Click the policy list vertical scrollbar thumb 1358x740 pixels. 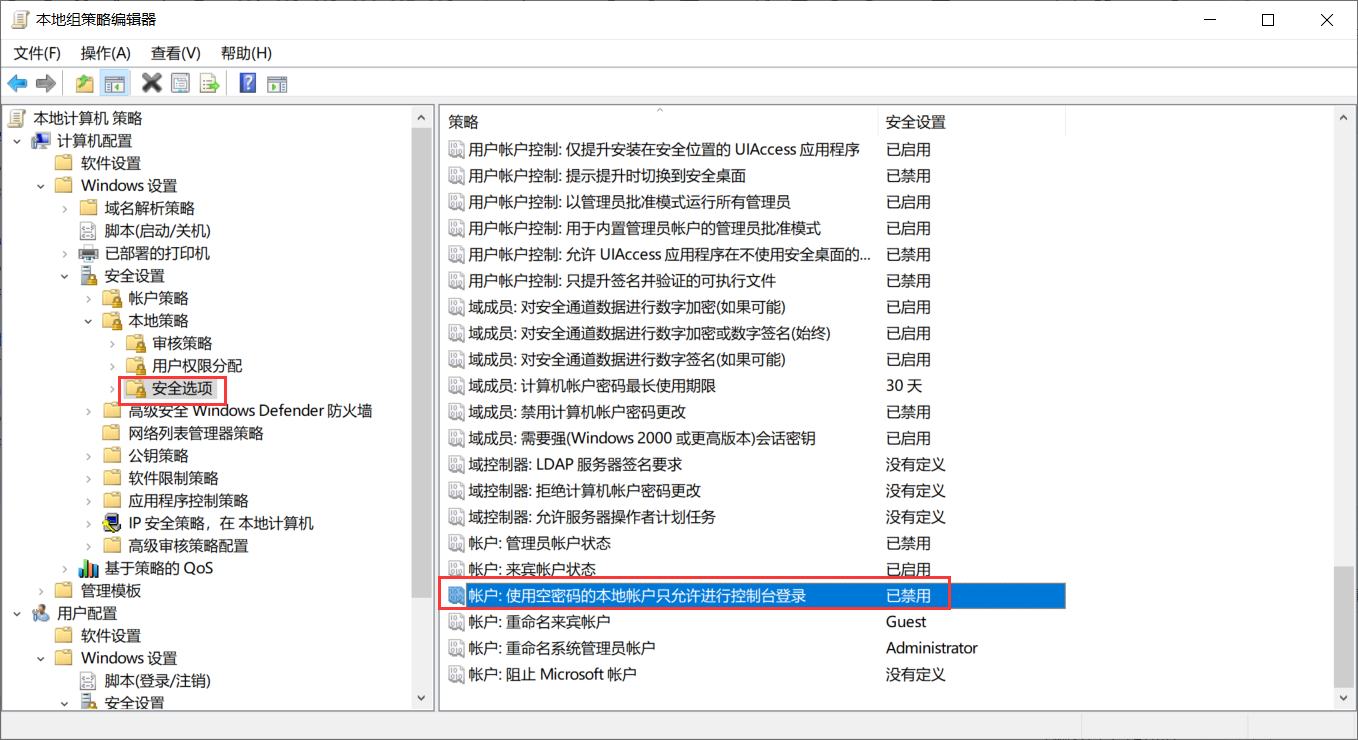tap(1343, 626)
